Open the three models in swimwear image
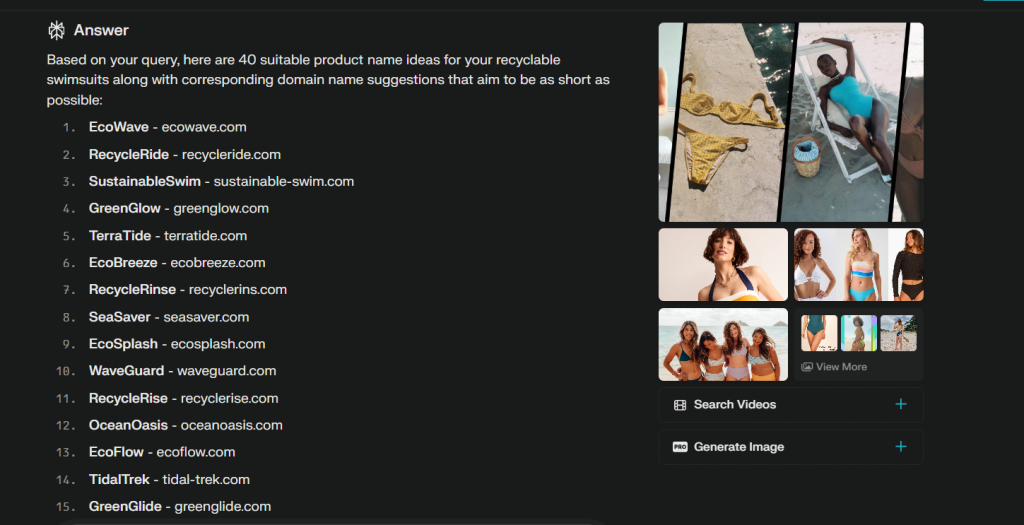Viewport: 1024px width, 525px height. tap(859, 264)
